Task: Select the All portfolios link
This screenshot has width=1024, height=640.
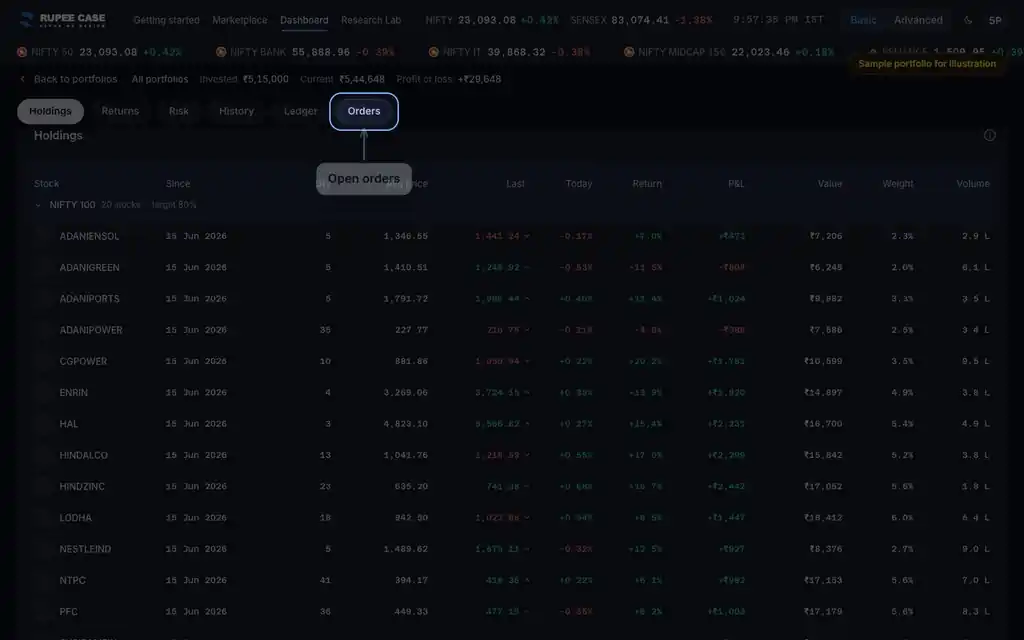Action: click(x=160, y=79)
